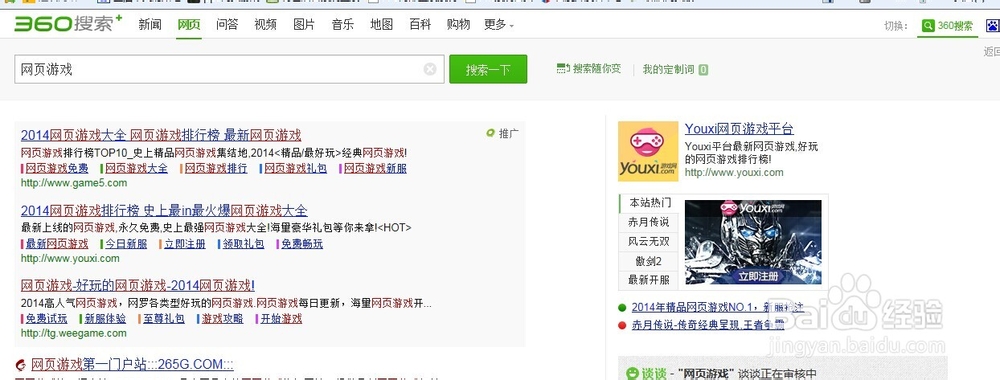
Task: Click 立即注册 on Youxi banner
Action: point(758,276)
